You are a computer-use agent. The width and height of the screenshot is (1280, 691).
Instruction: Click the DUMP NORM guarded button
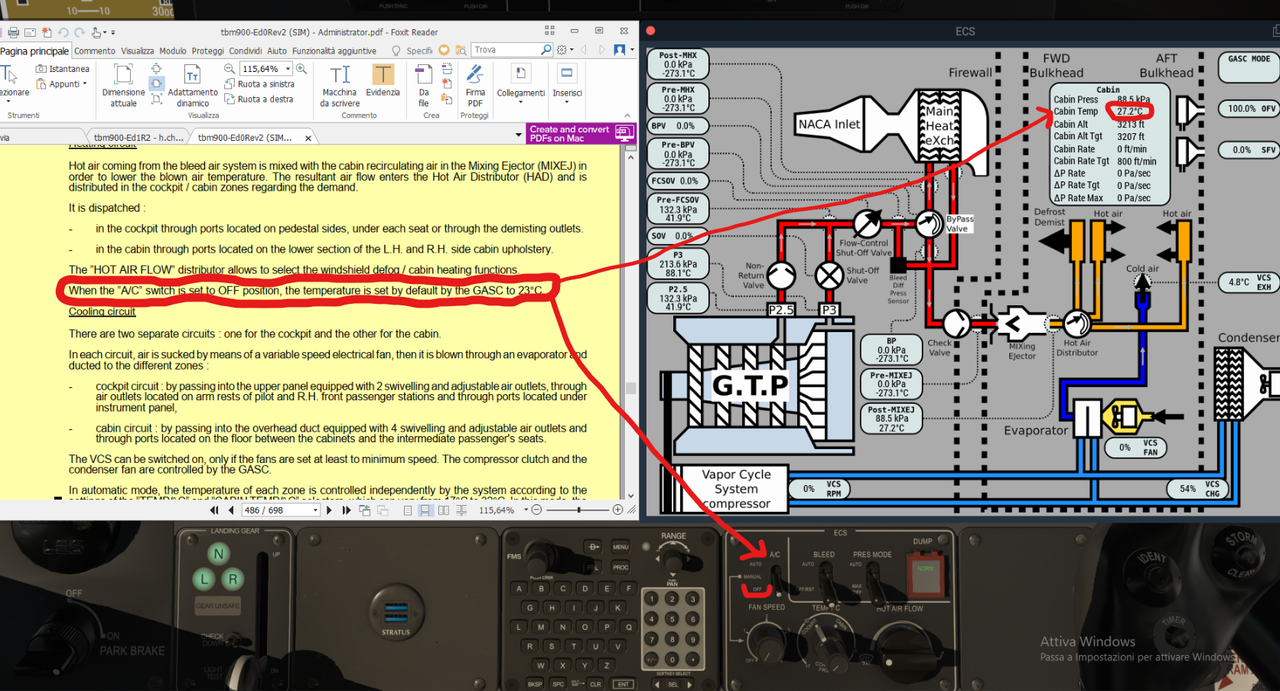point(926,576)
